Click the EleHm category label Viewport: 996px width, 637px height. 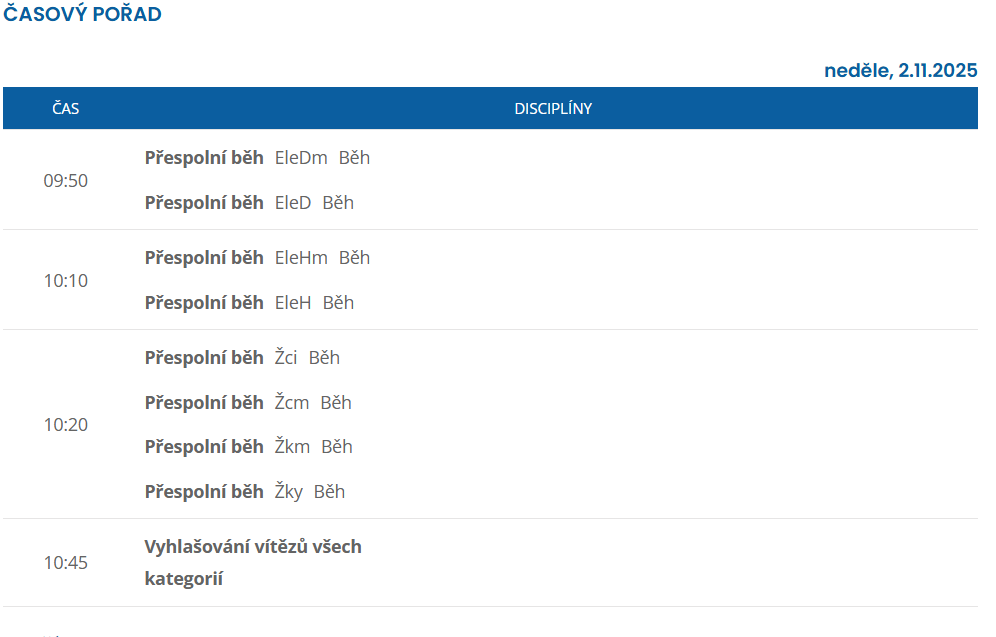tap(301, 258)
